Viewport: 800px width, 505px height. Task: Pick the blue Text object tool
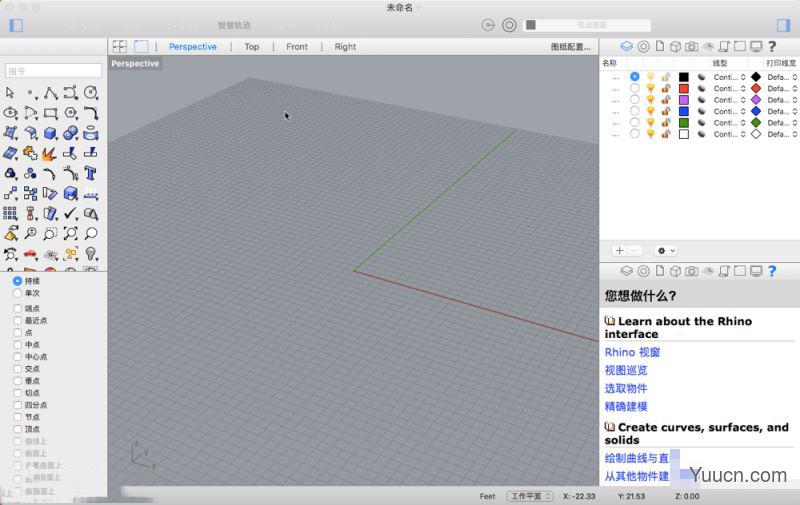[x=91, y=173]
